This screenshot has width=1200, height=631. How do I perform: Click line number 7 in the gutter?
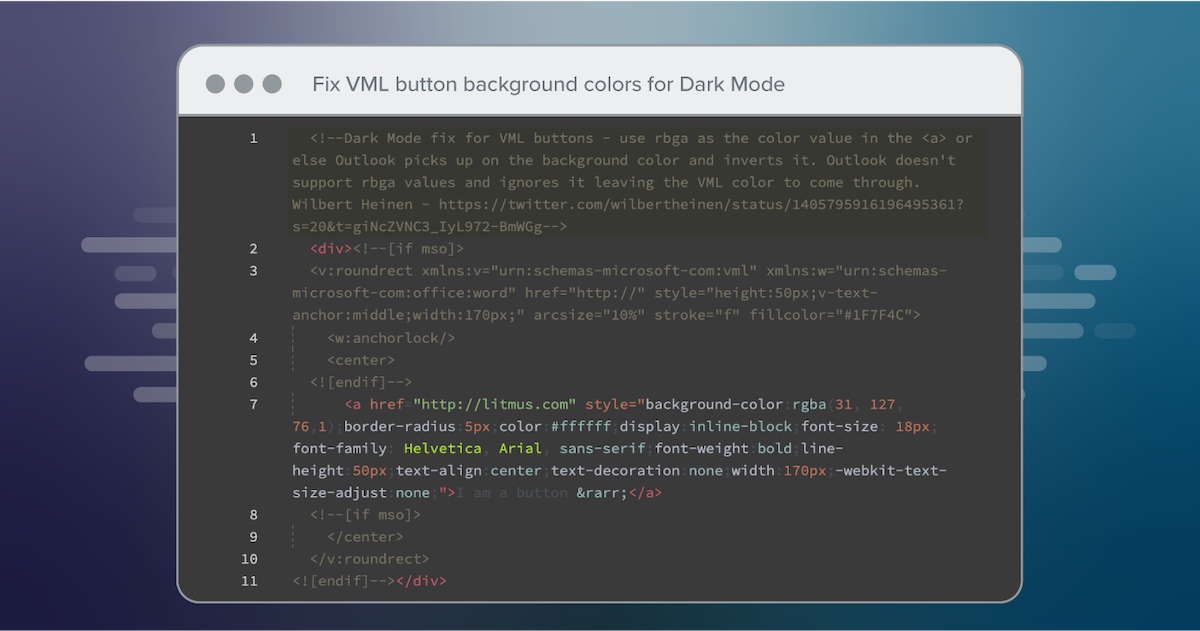253,404
